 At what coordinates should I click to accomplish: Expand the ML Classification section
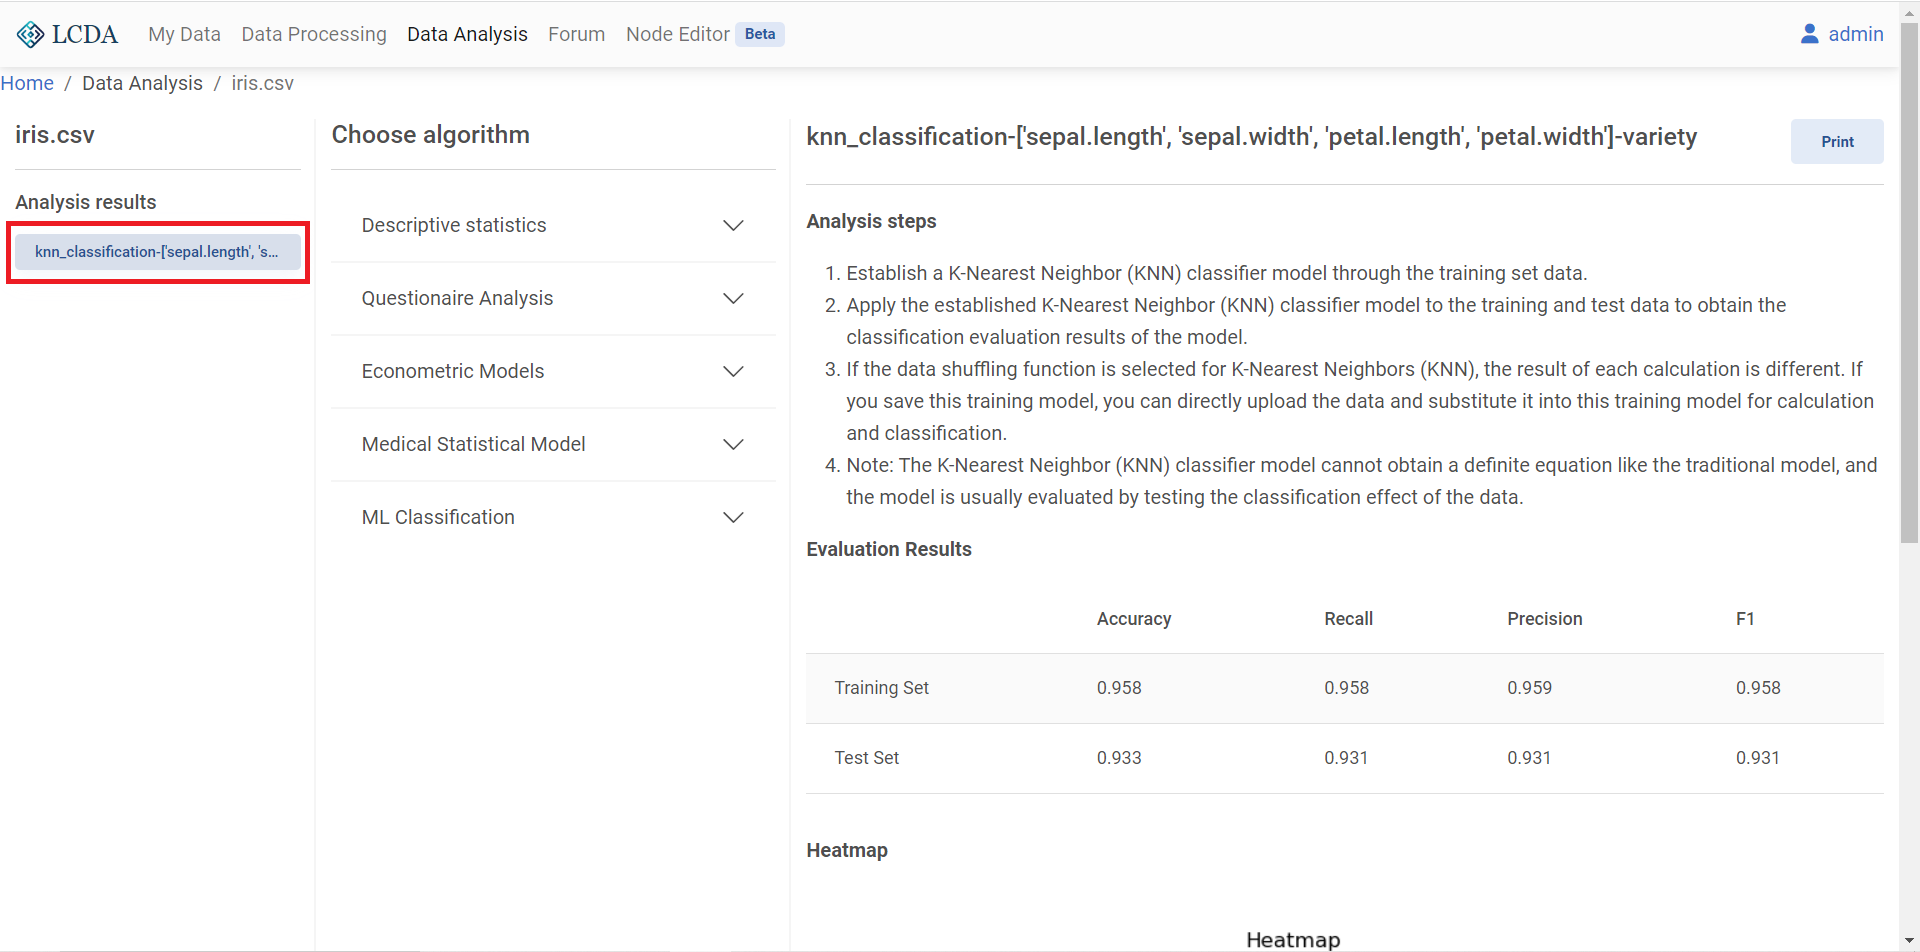pyautogui.click(x=733, y=517)
